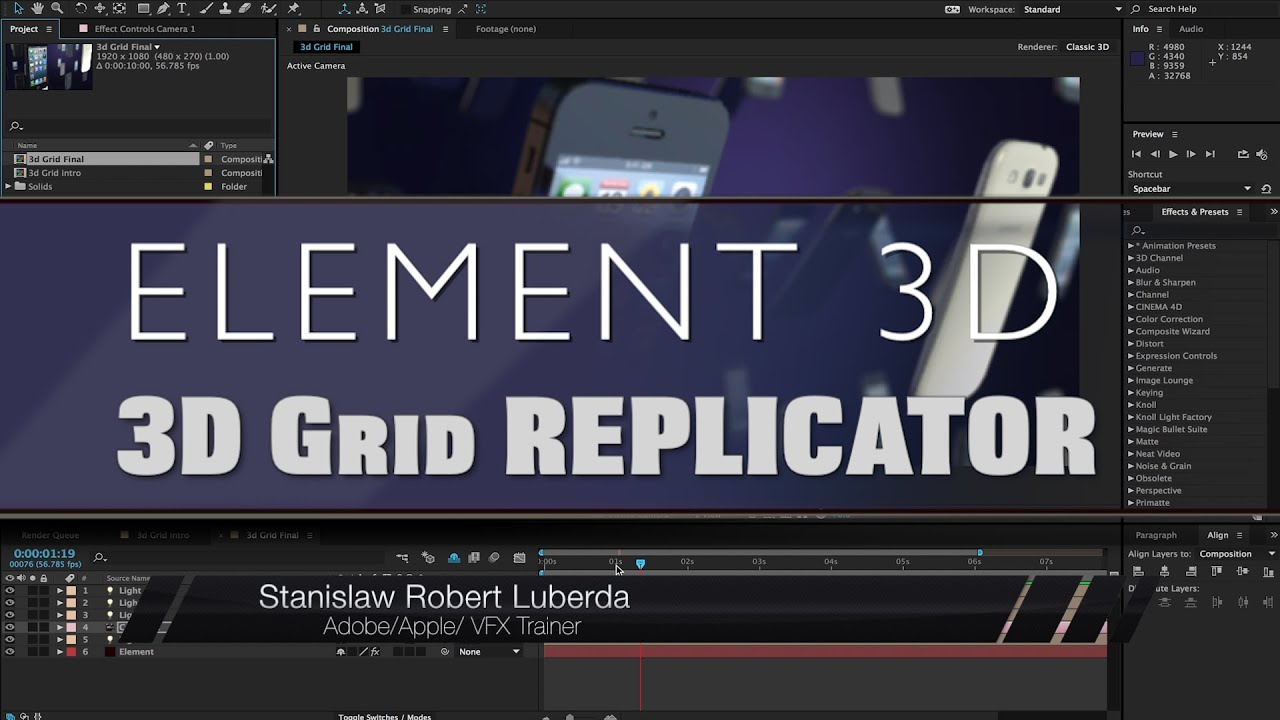Step to next frame in Preview

pyautogui.click(x=1191, y=154)
